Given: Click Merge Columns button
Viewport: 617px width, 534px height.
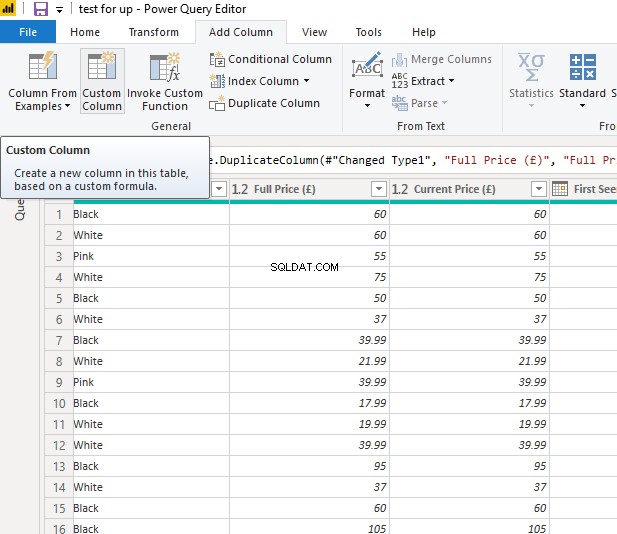Looking at the screenshot, I should [442, 59].
